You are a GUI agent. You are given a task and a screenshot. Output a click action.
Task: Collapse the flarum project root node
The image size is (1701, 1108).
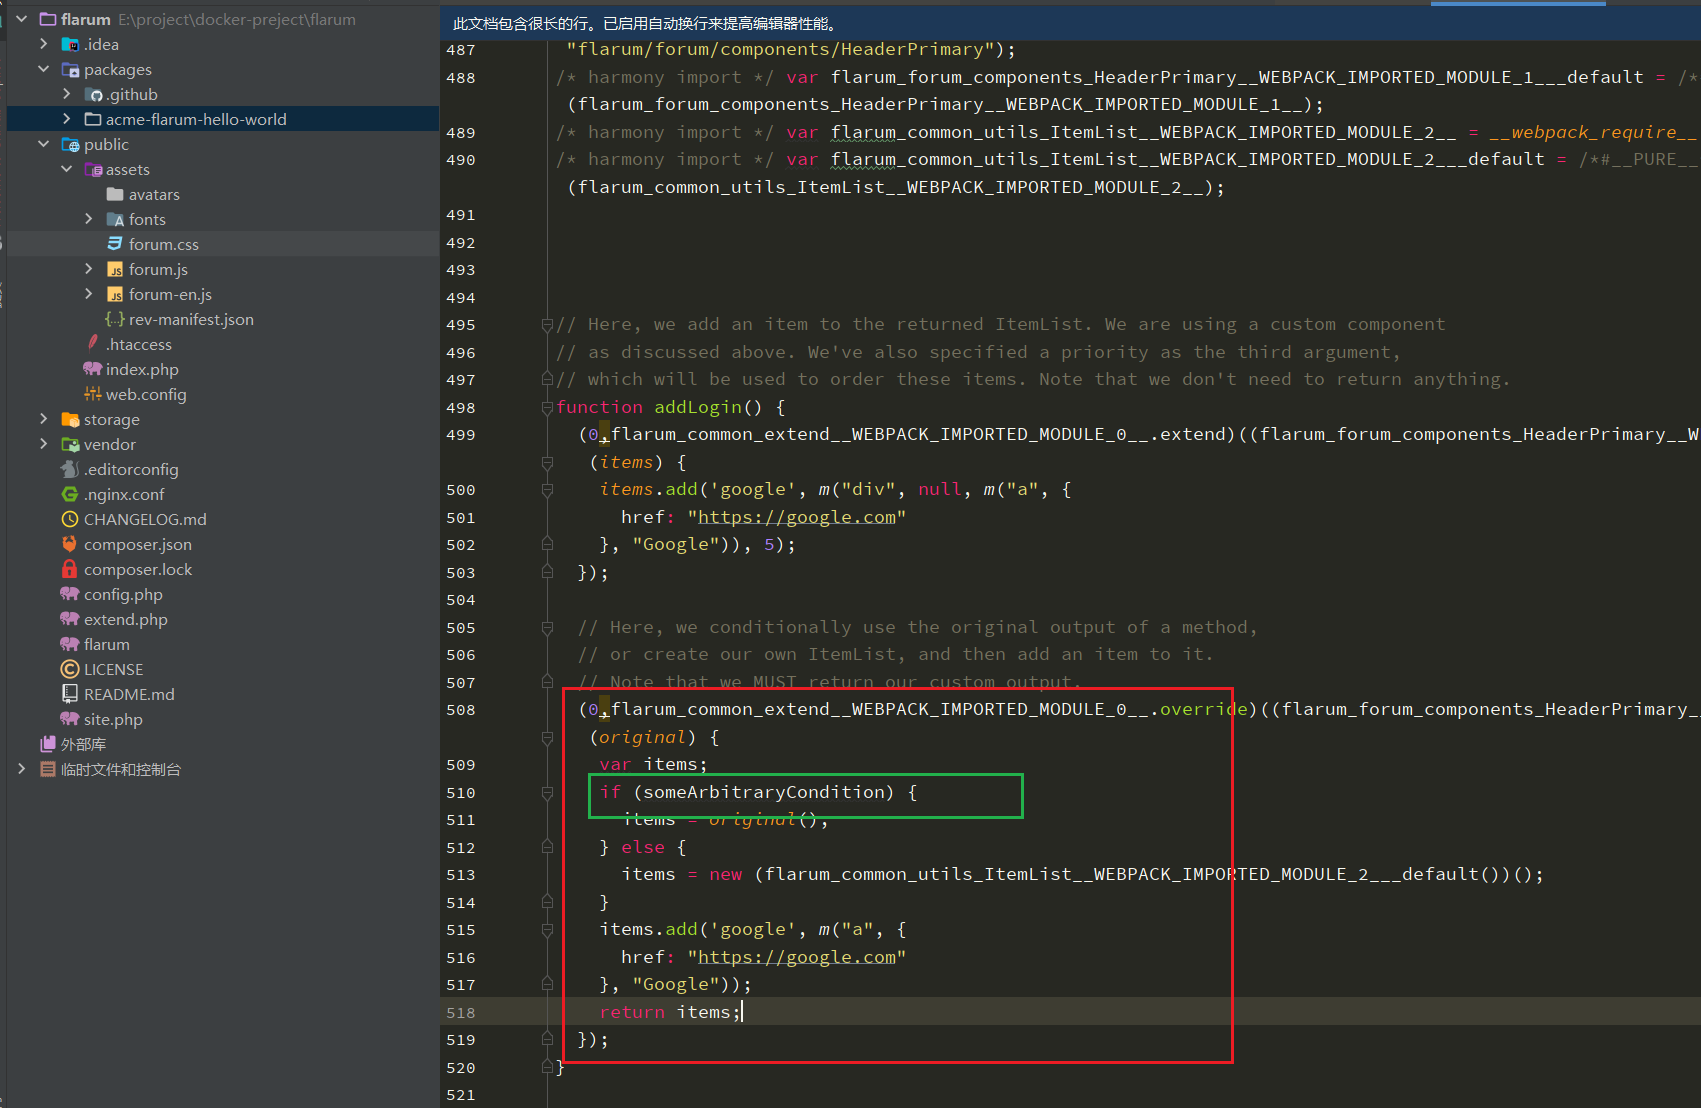[x=21, y=19]
